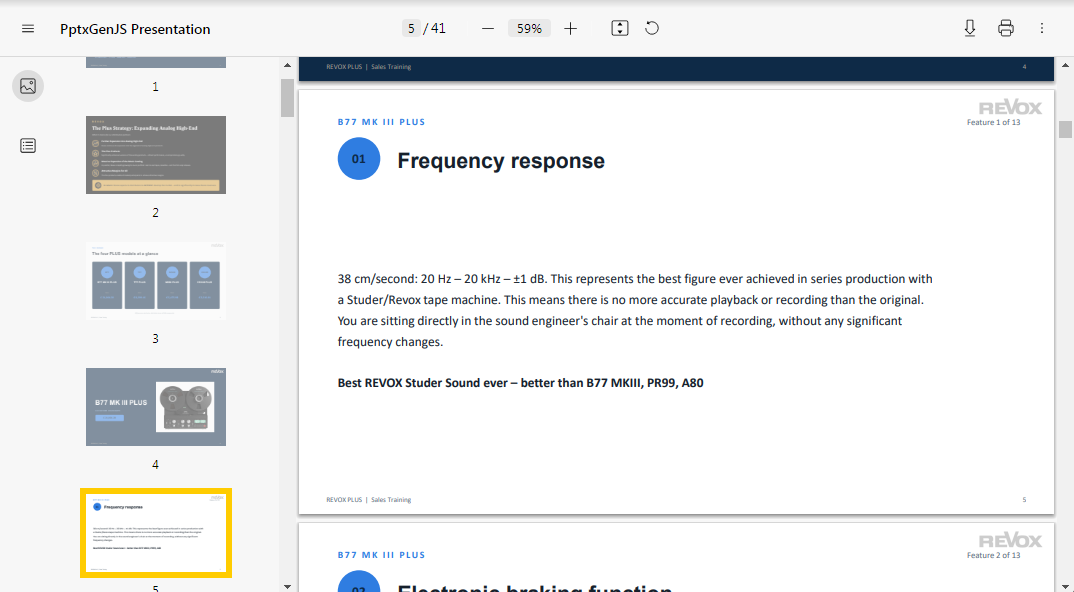Click the main document scrollbar thumb
This screenshot has width=1074, height=592.
[x=1065, y=130]
